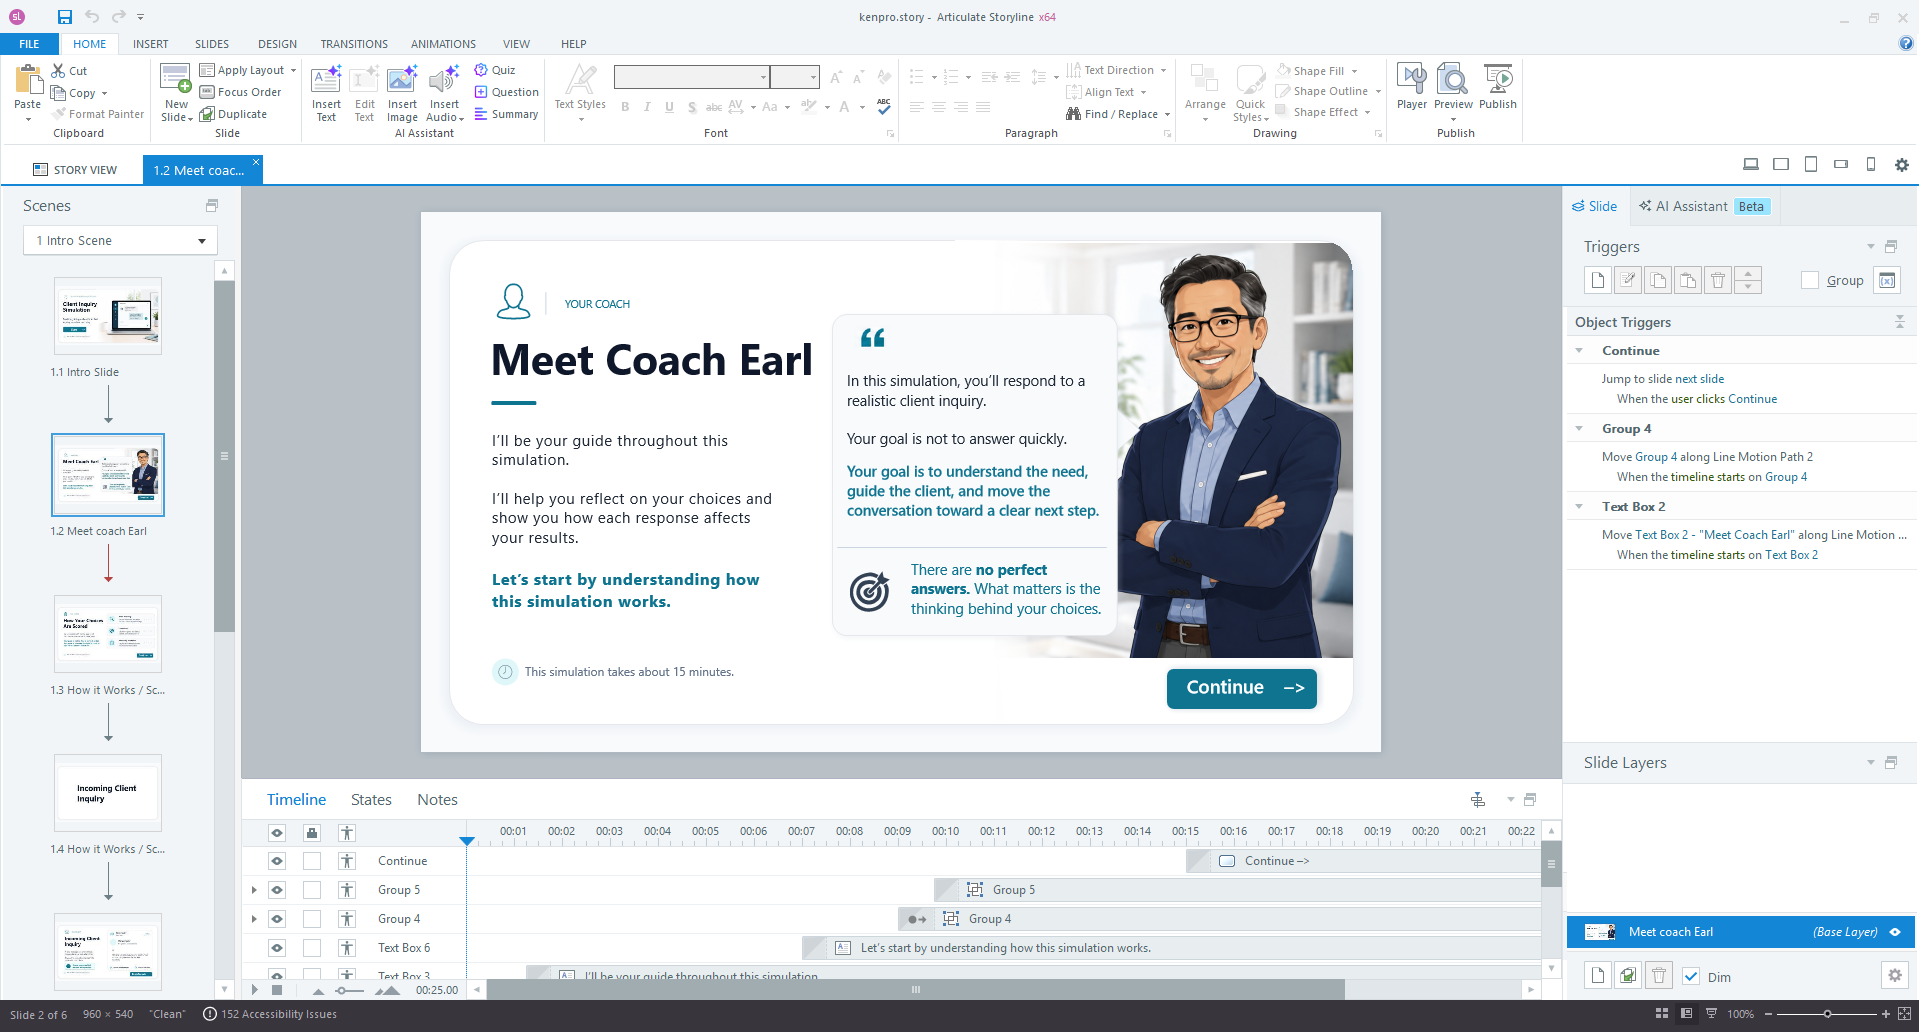Switch to the States tab
Image resolution: width=1919 pixels, height=1032 pixels.
coord(371,800)
